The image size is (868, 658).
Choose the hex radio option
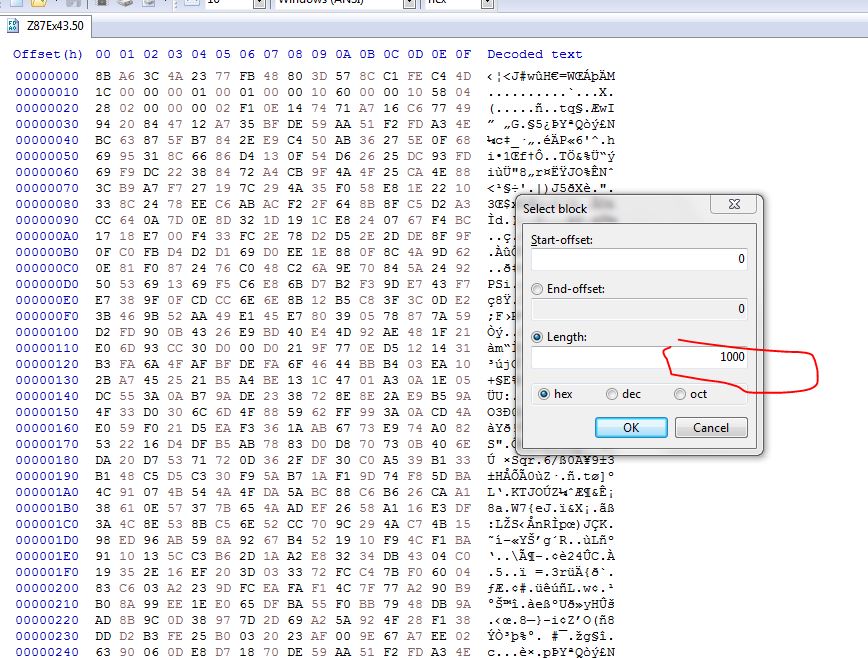[x=544, y=394]
